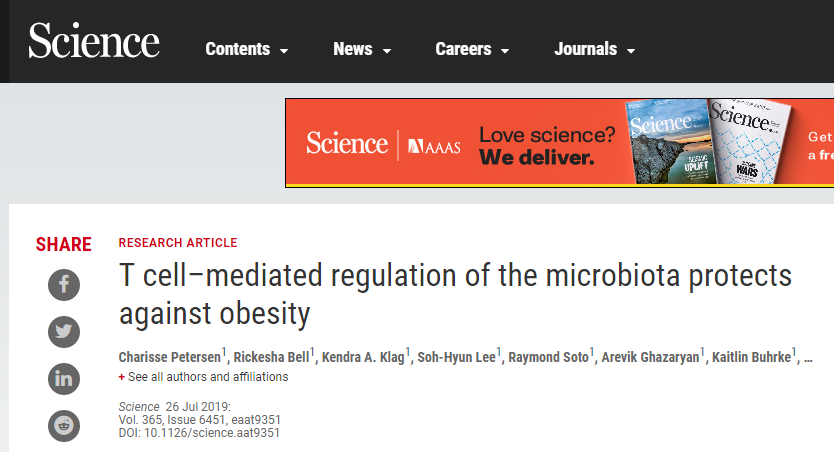
Task: Open the Contents dropdown menu
Action: [x=247, y=49]
